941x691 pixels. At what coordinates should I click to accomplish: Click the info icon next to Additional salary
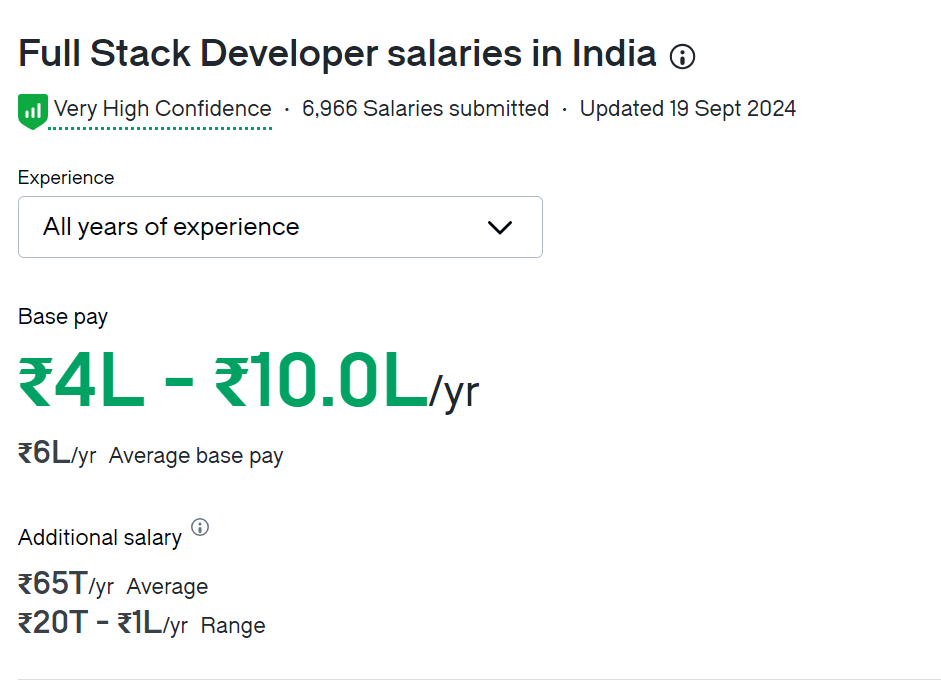200,527
